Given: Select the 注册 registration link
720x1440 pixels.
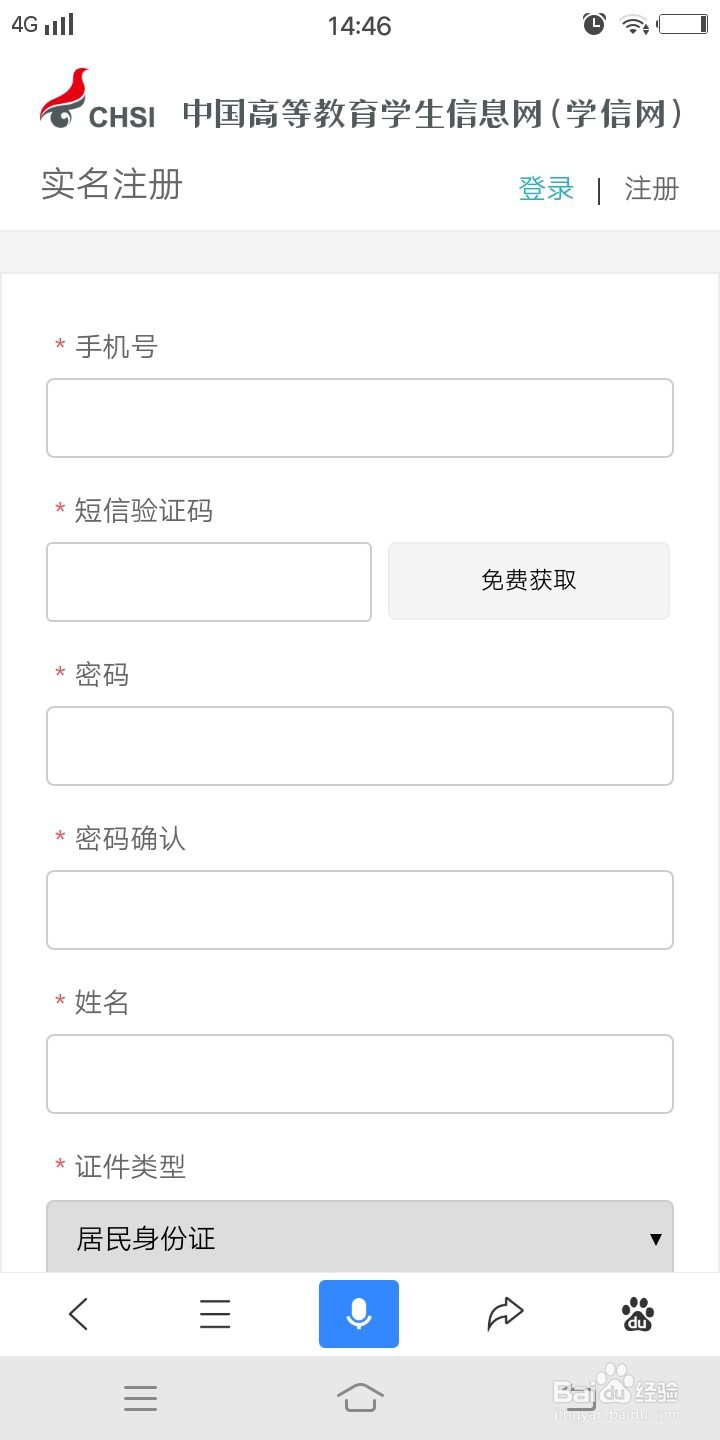Looking at the screenshot, I should tap(652, 190).
